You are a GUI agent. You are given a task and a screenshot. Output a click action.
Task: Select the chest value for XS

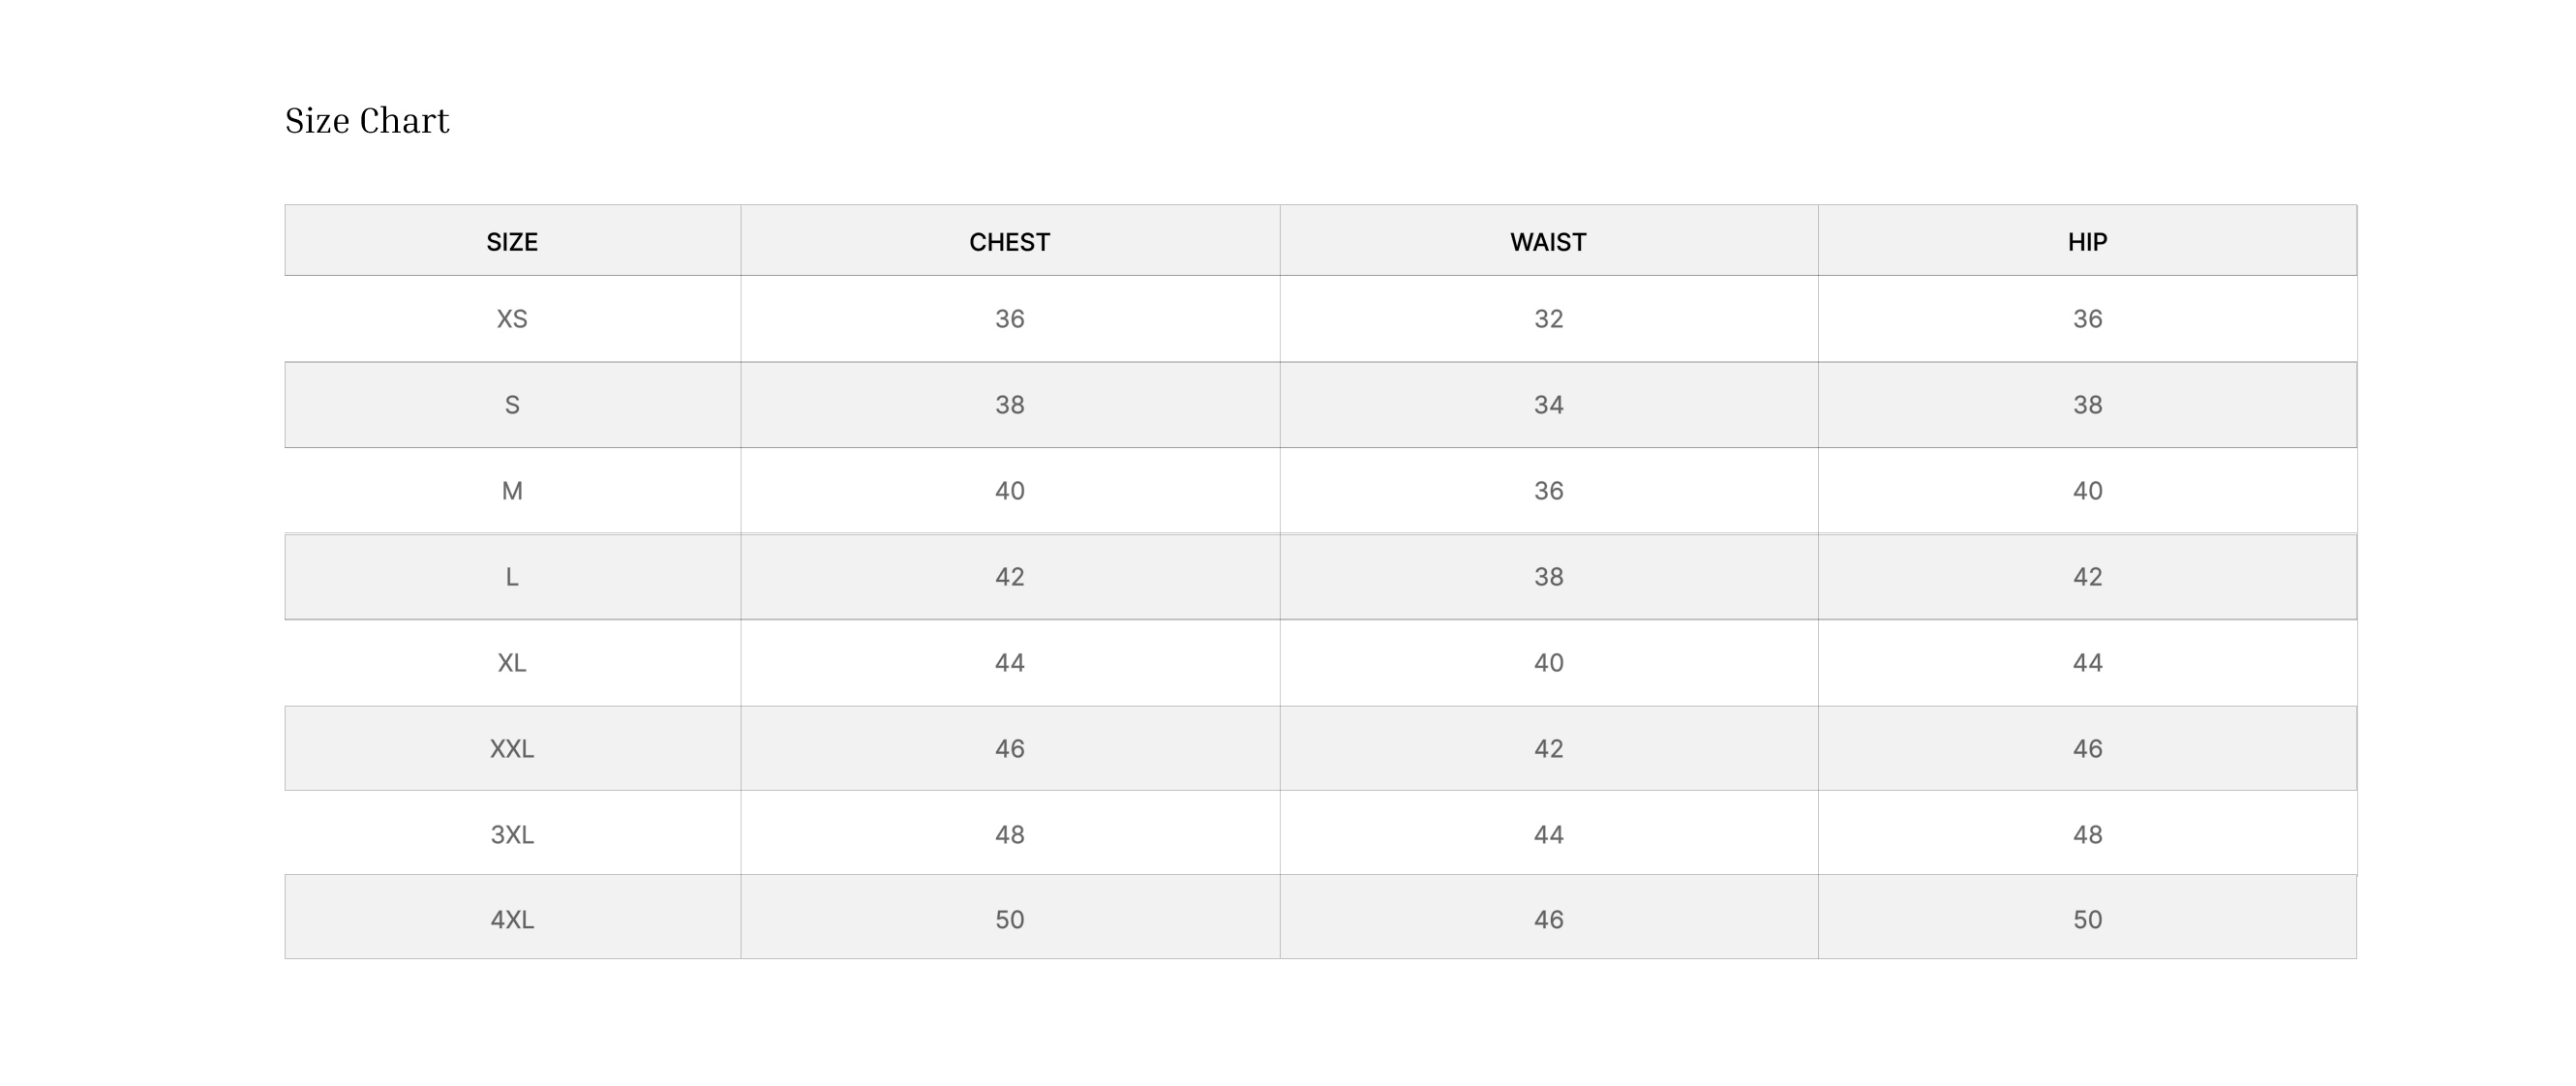tap(1009, 319)
